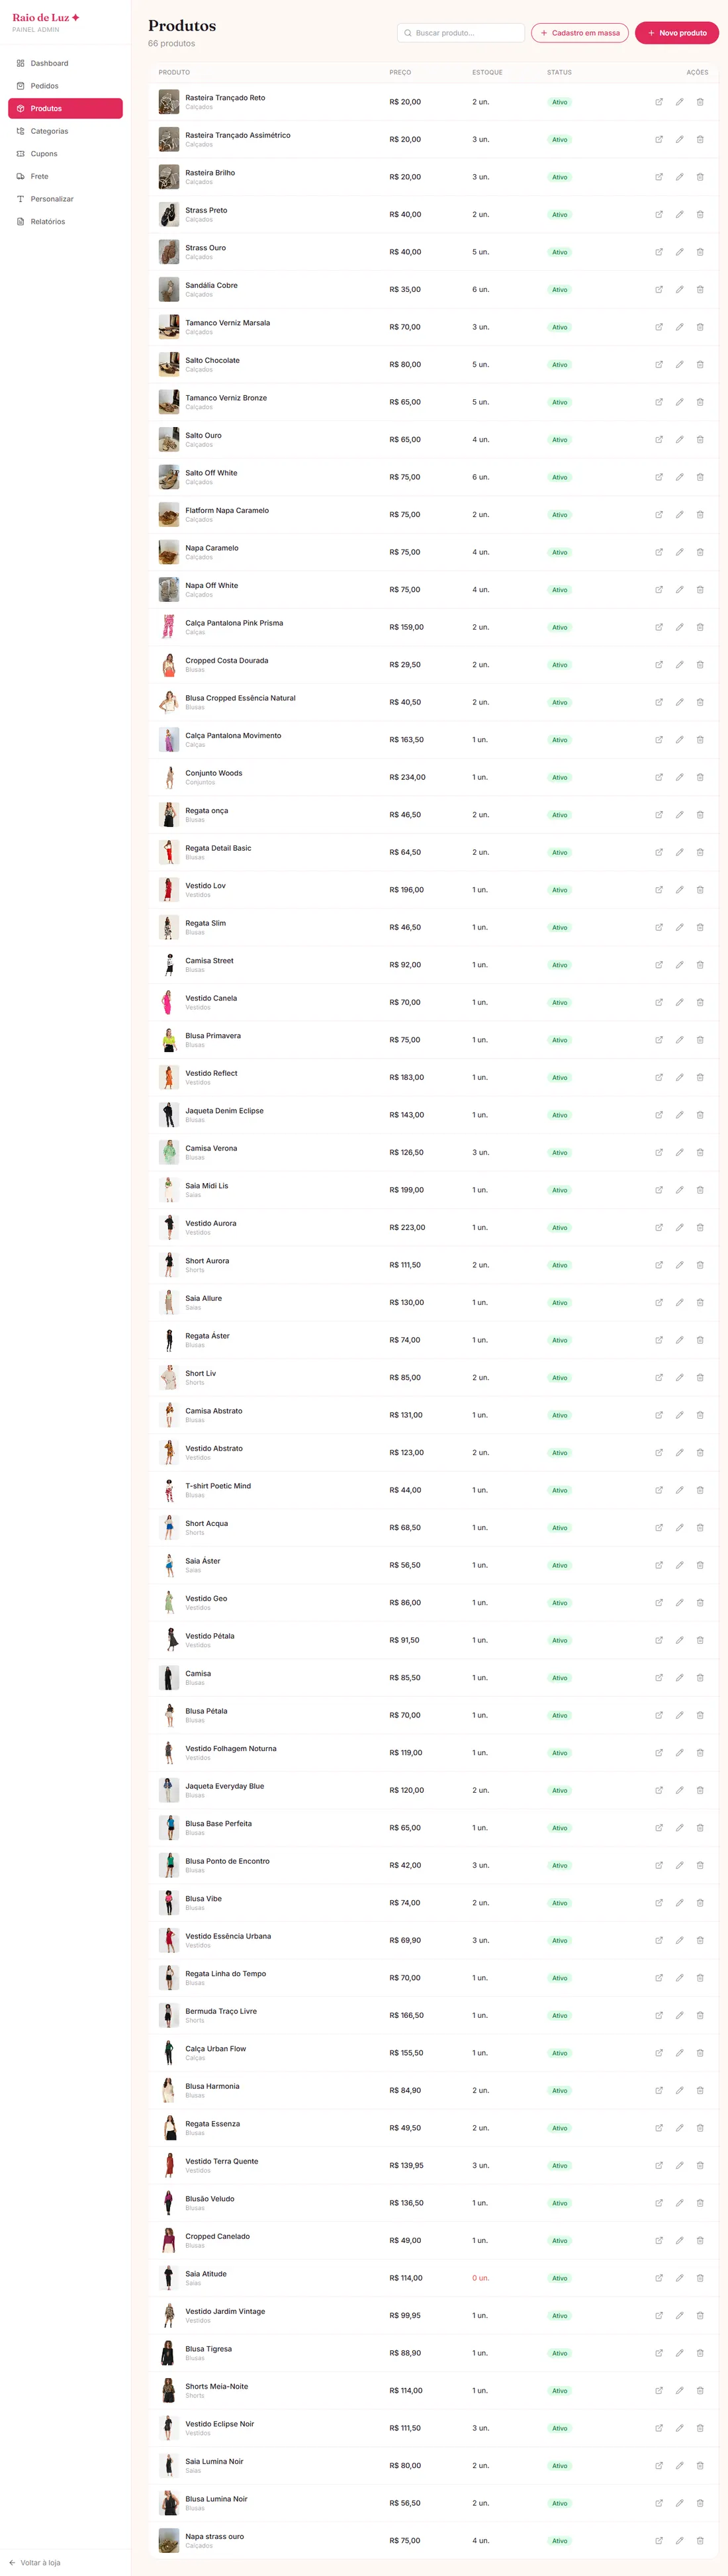Click the Buscar produto search field

point(461,33)
